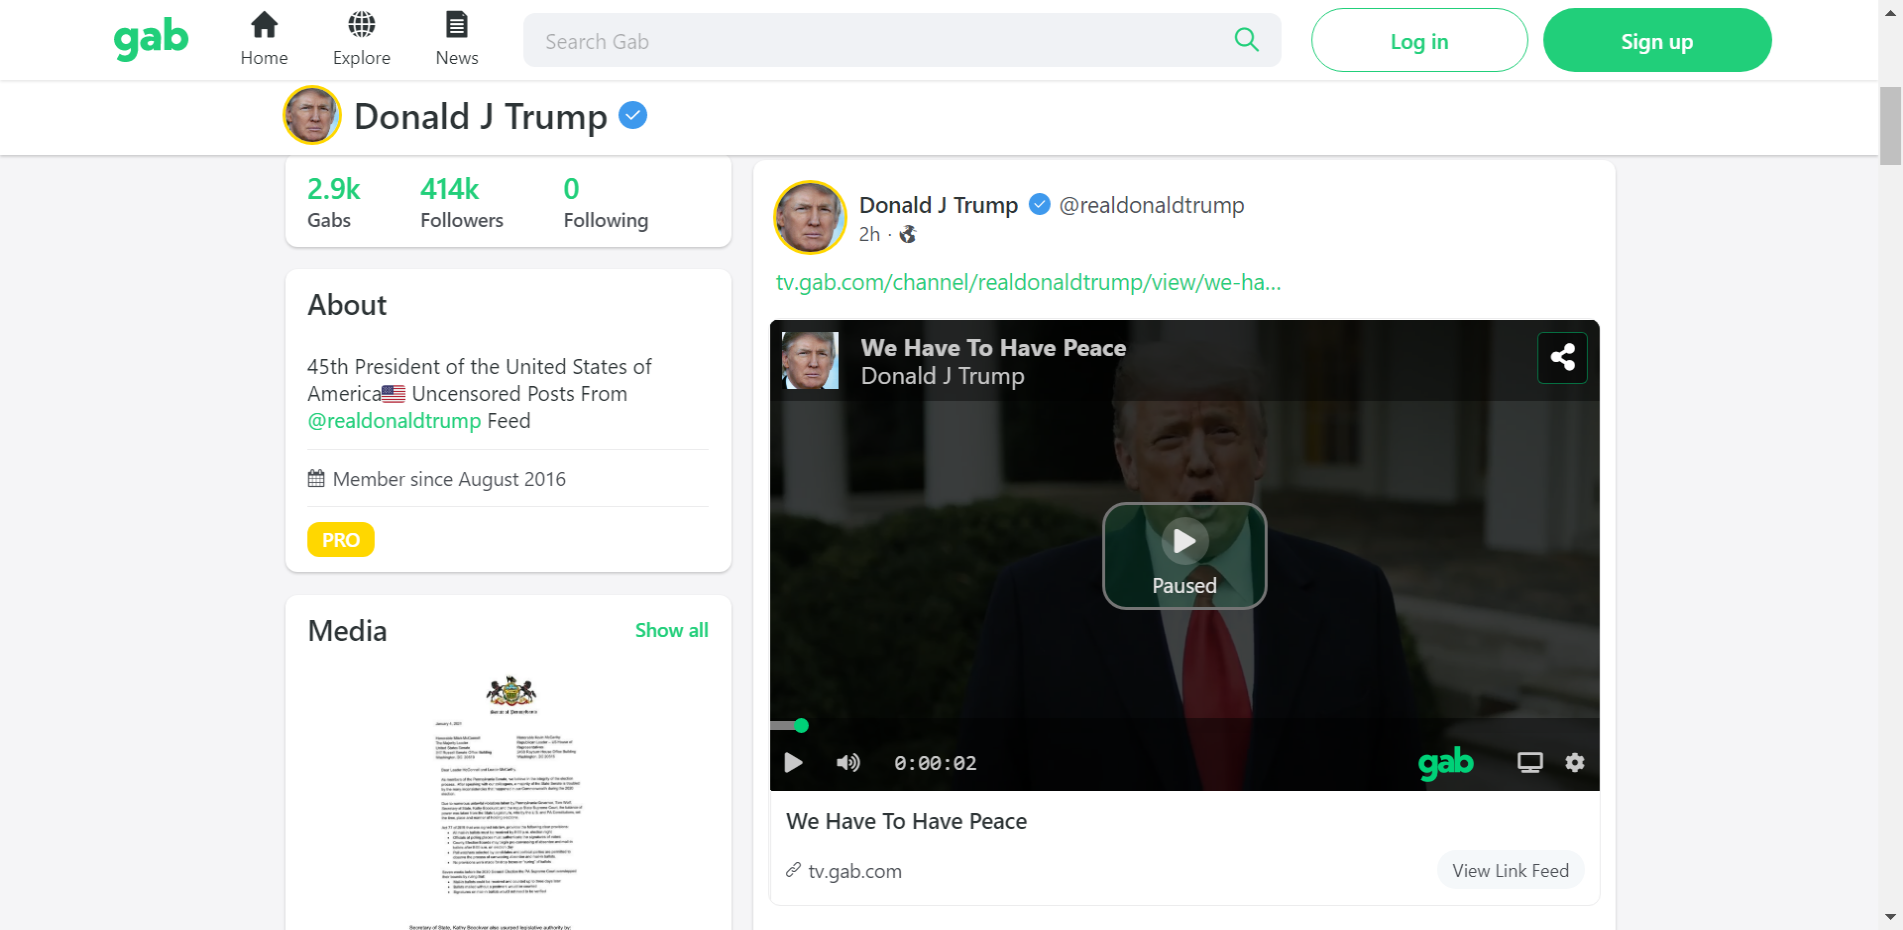Screen dimensions: 1903x930
Task: Open Donald J Trump name in post
Action: click(x=938, y=205)
